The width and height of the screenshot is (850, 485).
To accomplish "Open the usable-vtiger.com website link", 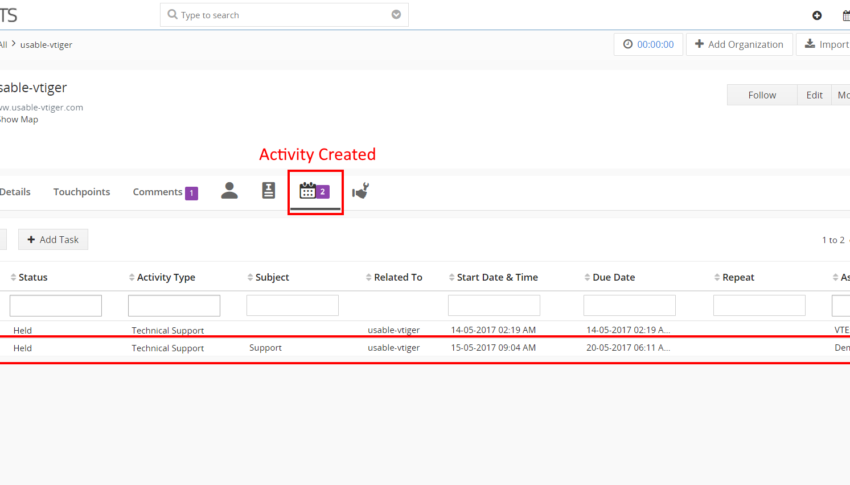I will click(x=42, y=107).
